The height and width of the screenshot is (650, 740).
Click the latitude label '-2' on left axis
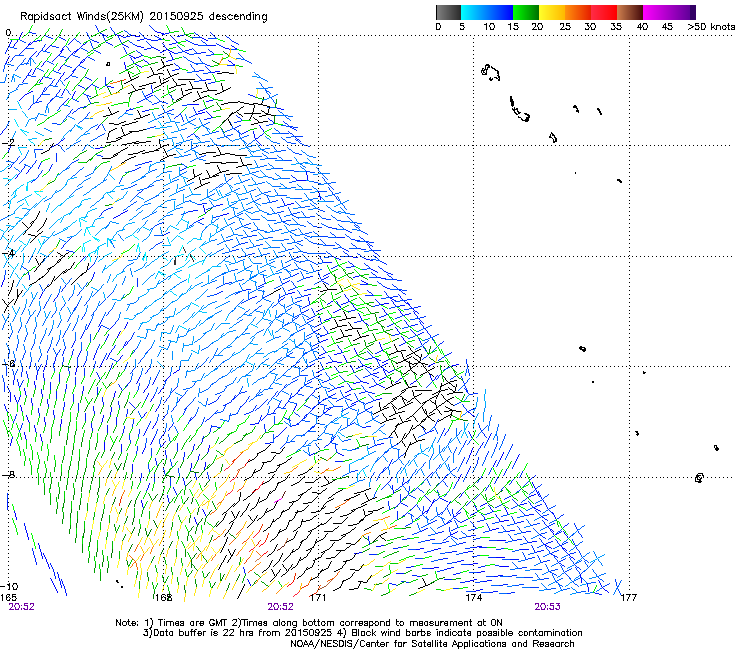pos(8,143)
